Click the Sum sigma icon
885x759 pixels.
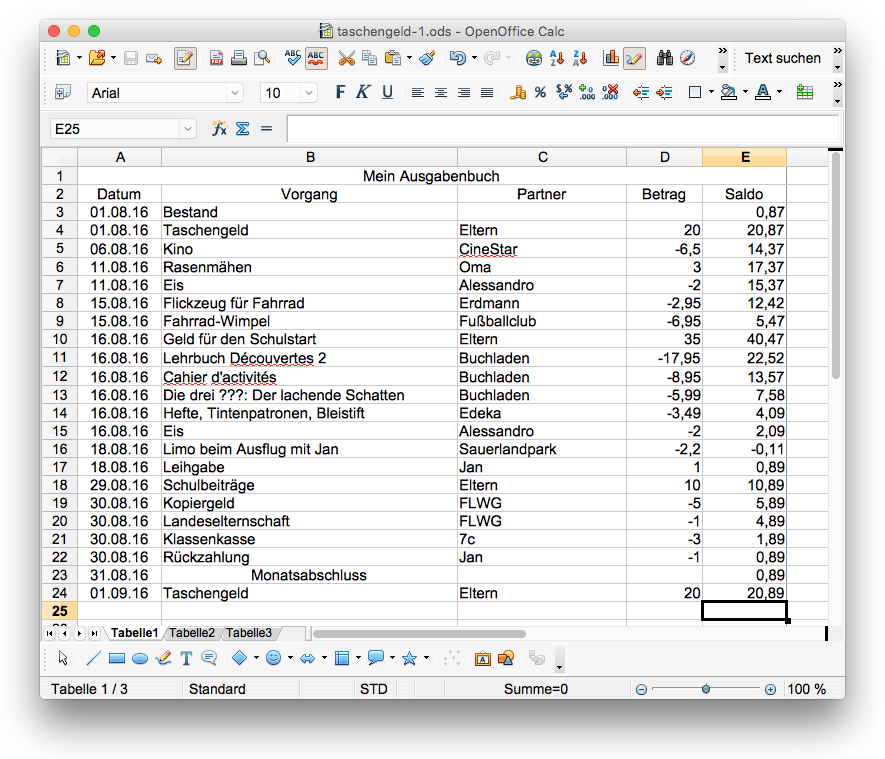243,129
